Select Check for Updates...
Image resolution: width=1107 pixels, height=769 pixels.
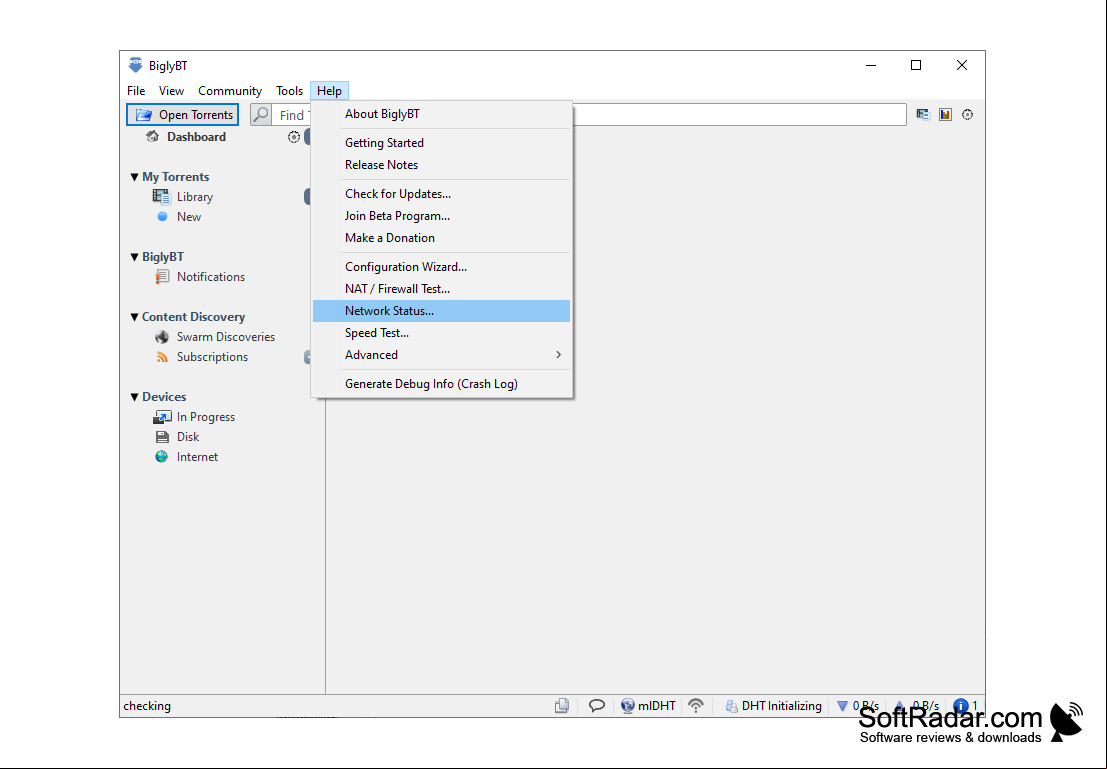pos(441,193)
